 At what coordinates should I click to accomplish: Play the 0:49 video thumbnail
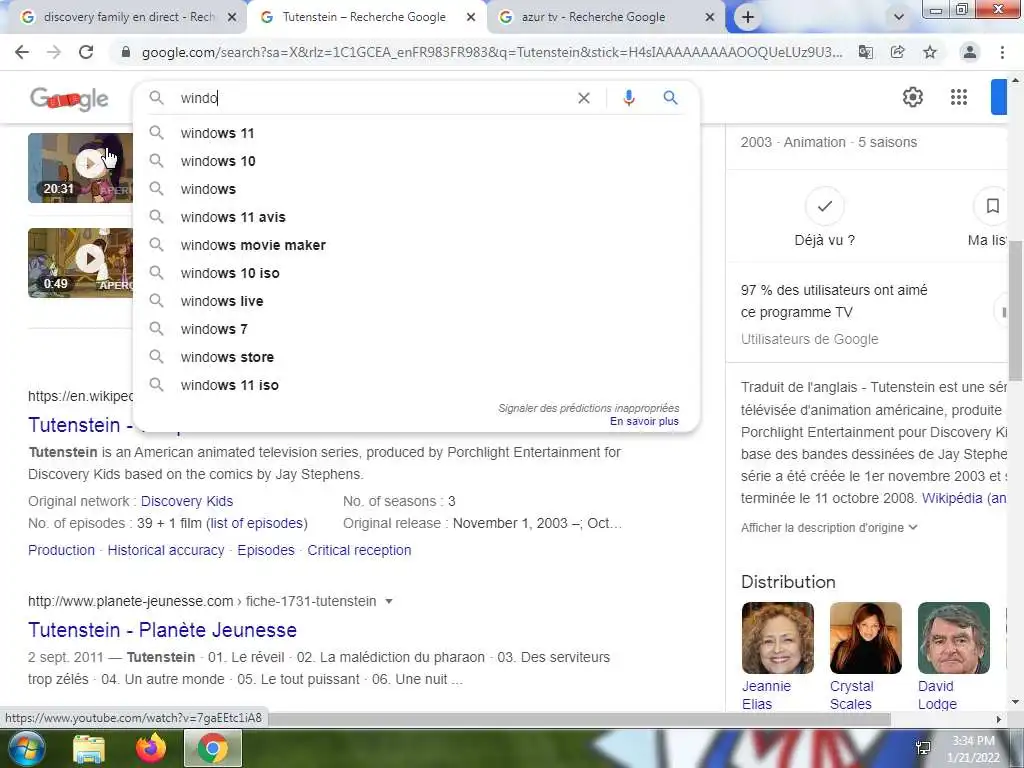pyautogui.click(x=80, y=263)
